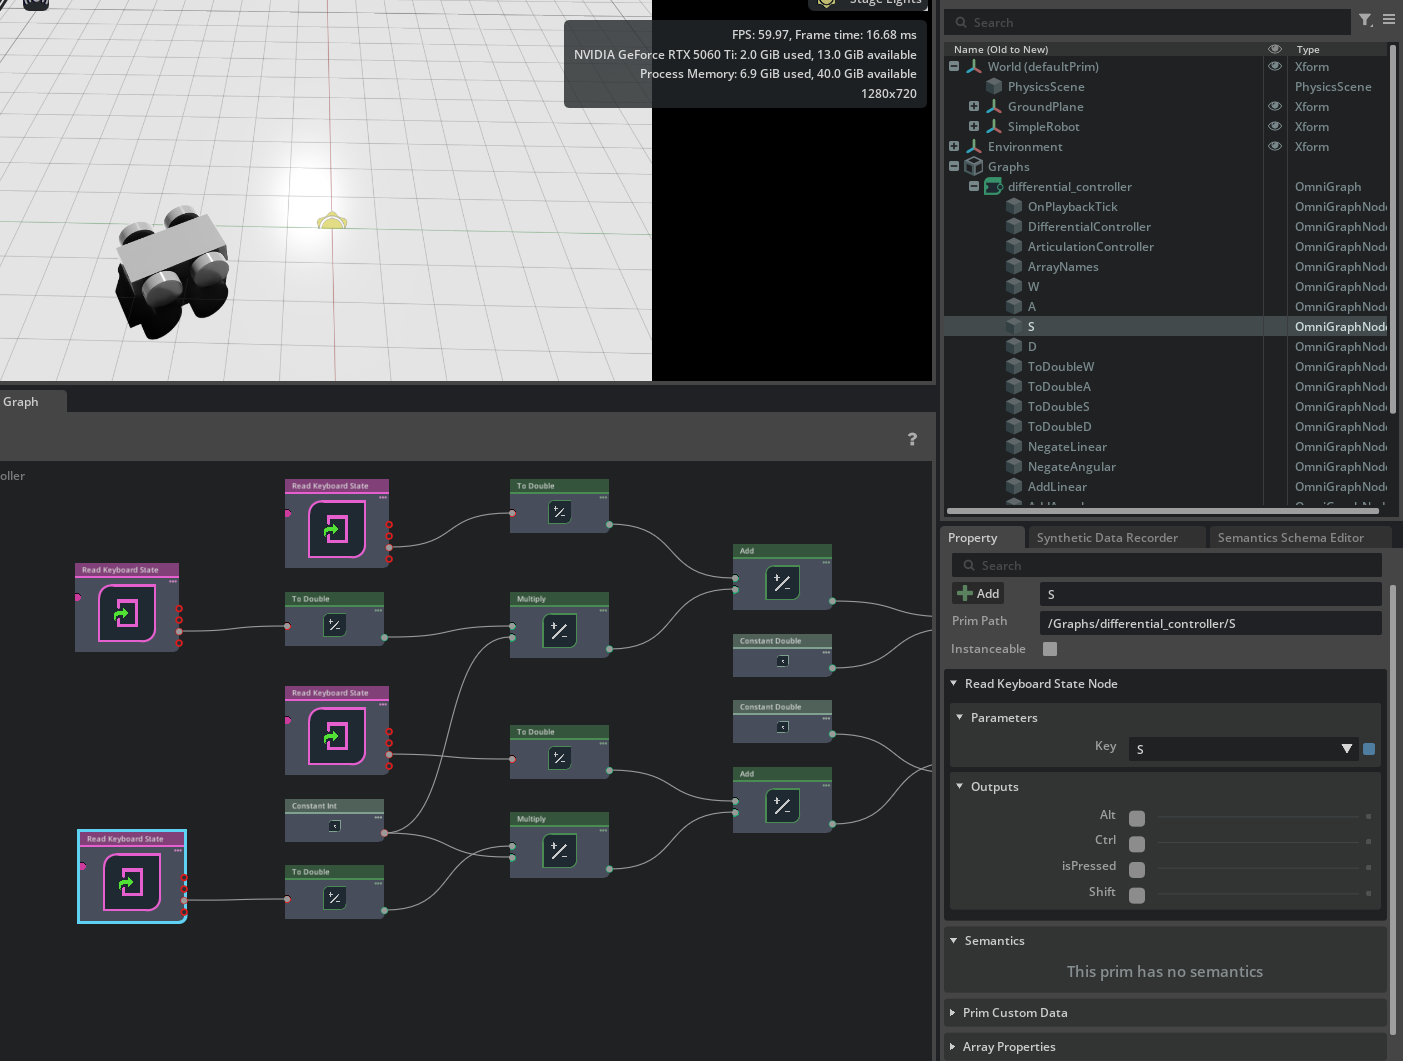This screenshot has width=1403, height=1061.
Task: Click the blue reset square beside Key
Action: 1369,749
